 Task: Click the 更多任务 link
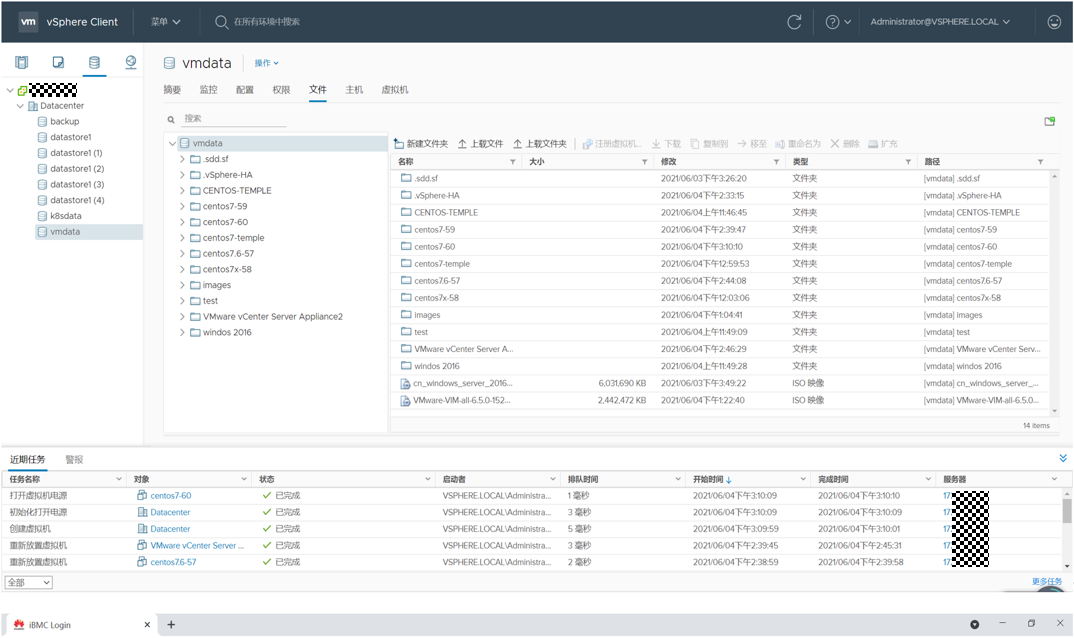click(x=1047, y=581)
